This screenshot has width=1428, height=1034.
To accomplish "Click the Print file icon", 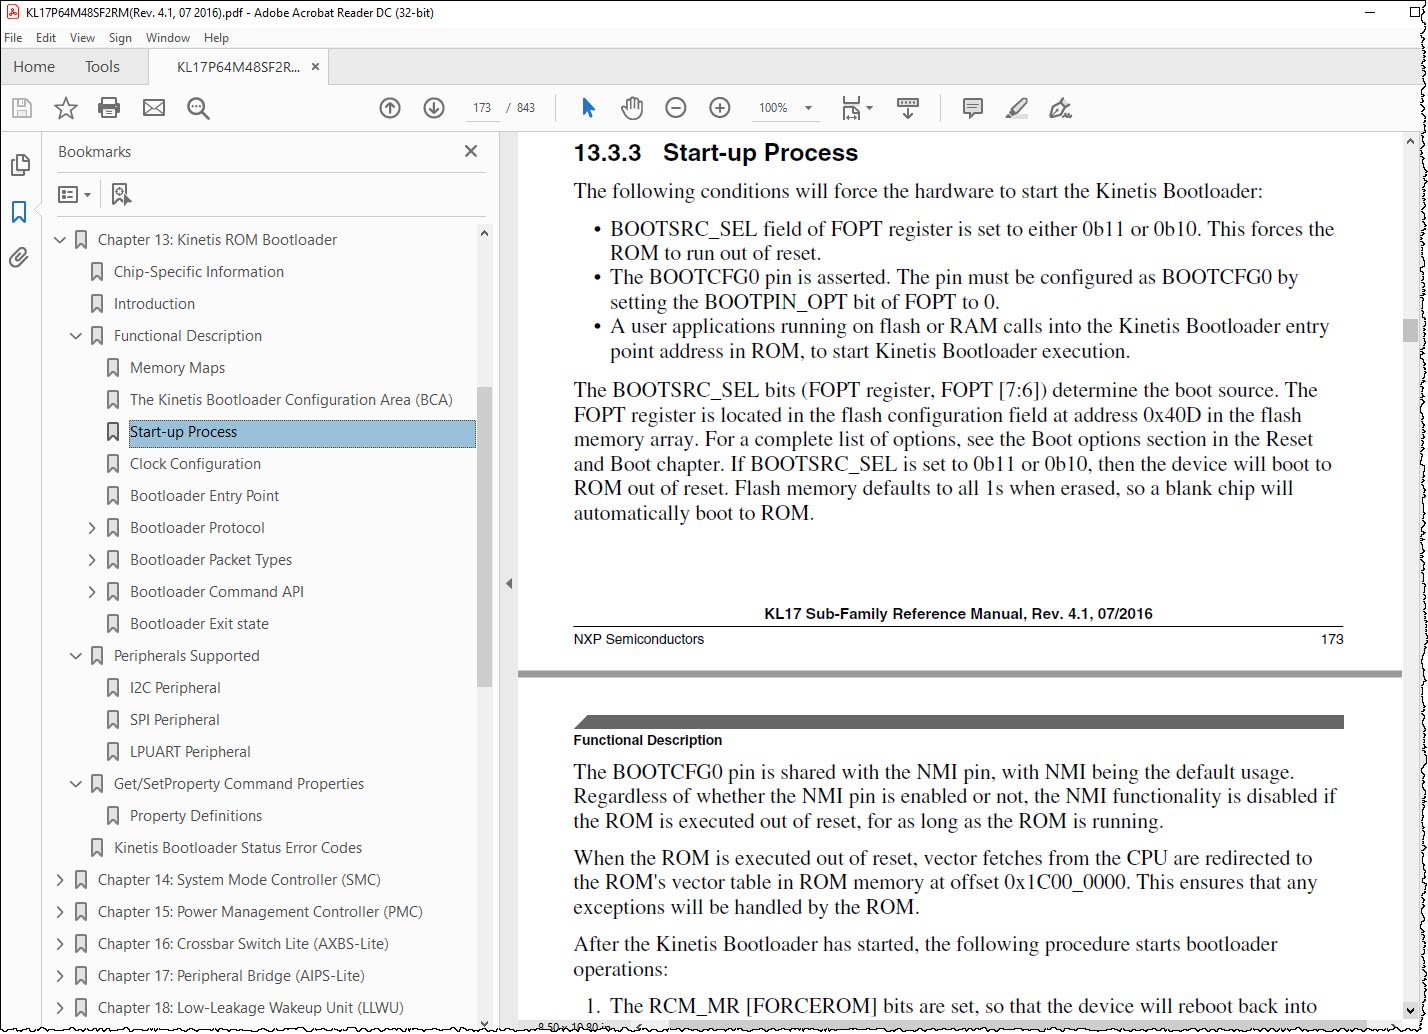I will pyautogui.click(x=109, y=108).
